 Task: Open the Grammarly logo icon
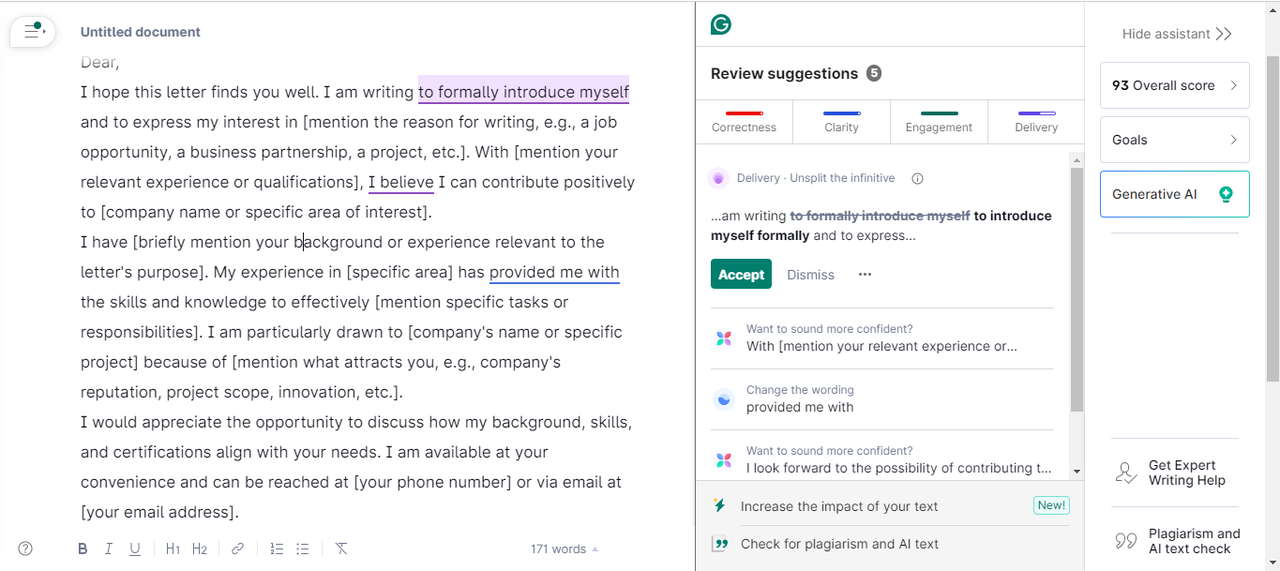pos(720,25)
